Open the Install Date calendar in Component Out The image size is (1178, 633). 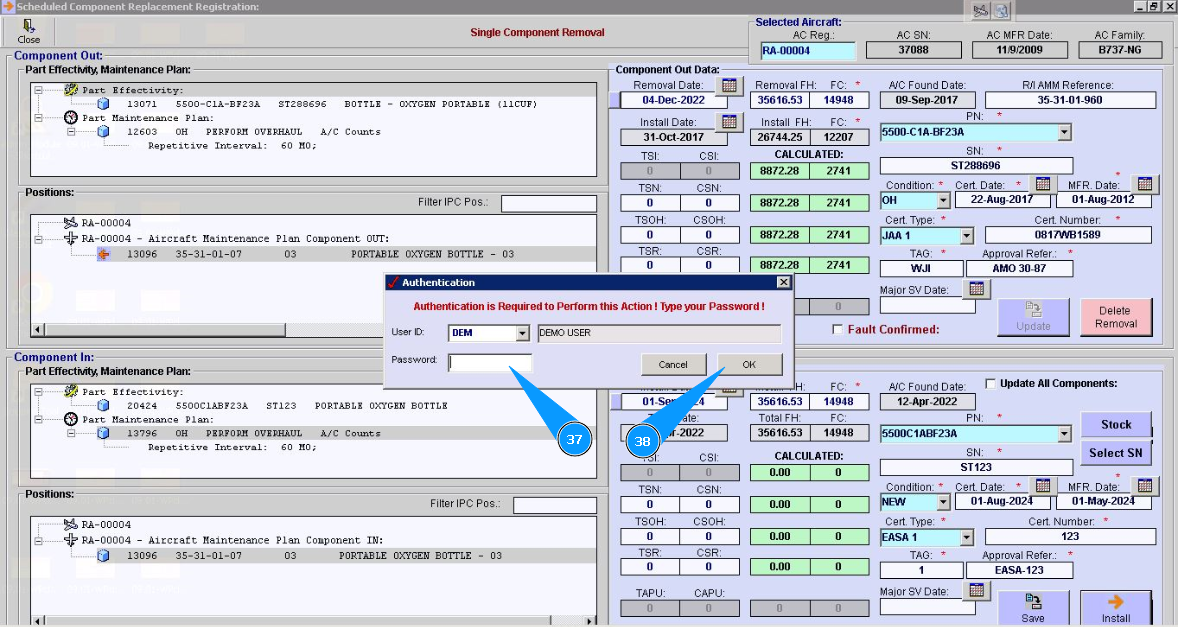(x=729, y=122)
